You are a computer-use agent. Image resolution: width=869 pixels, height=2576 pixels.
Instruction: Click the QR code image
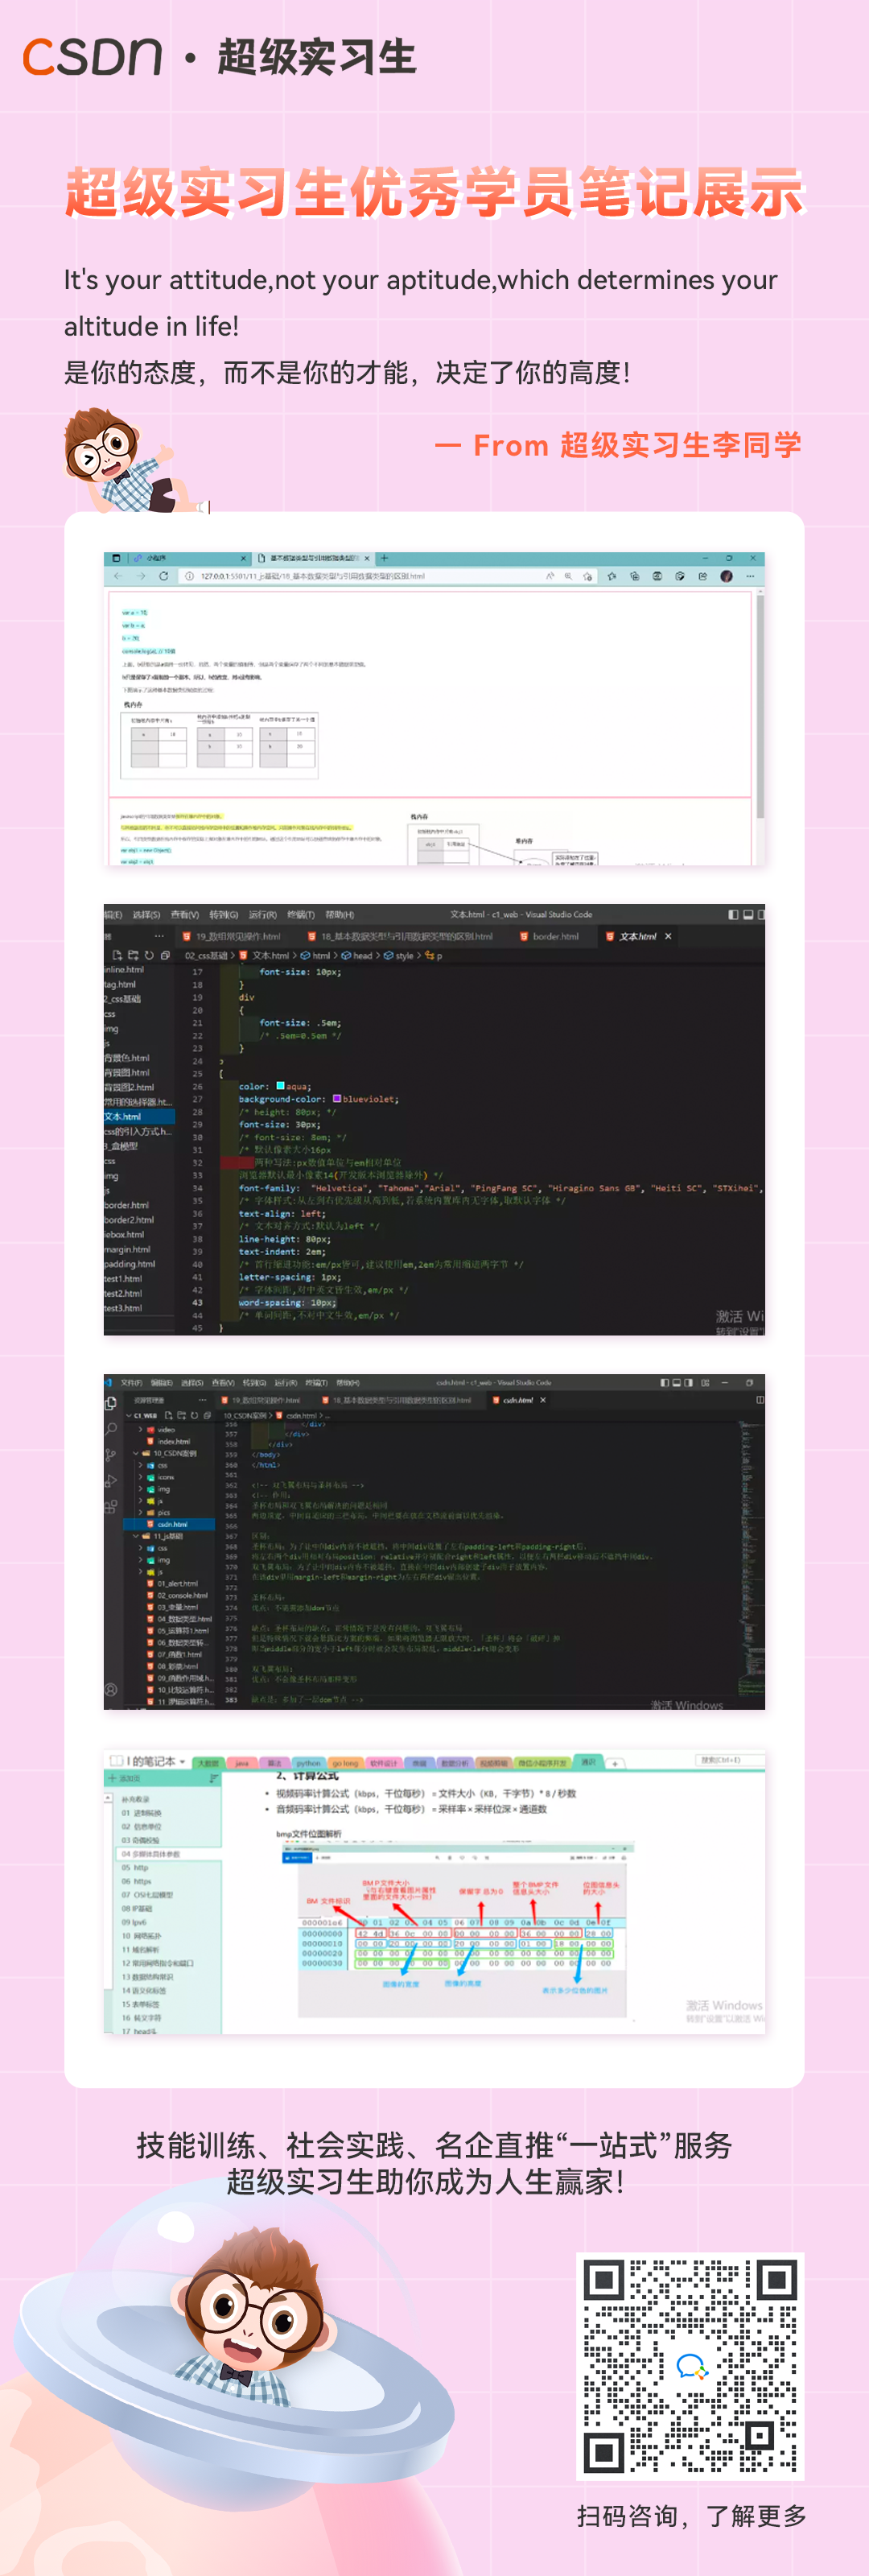pos(690,2366)
